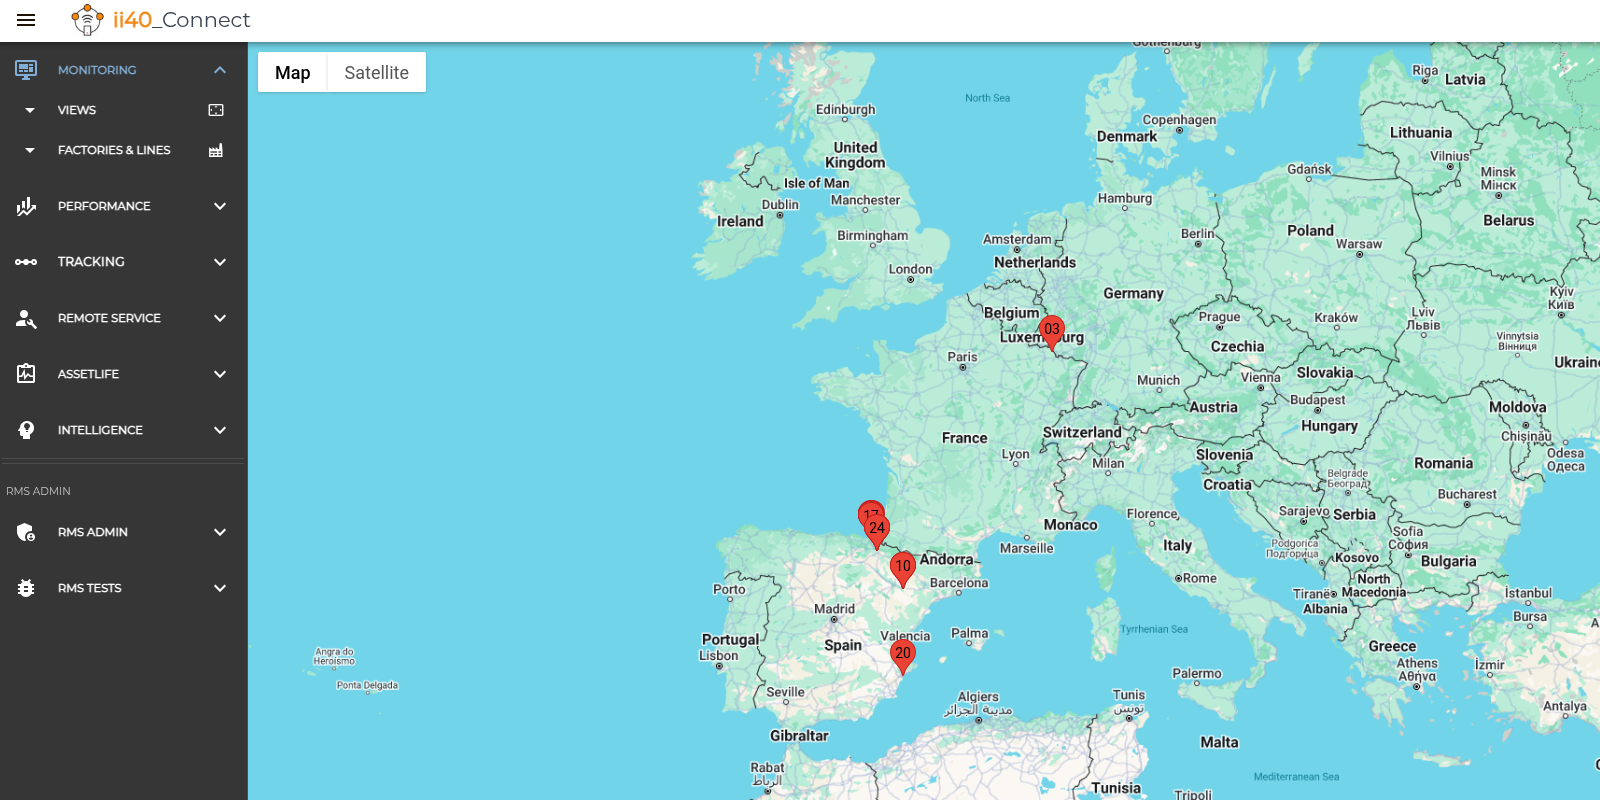Expand the Tracking menu chevron
The image size is (1600, 800).
tap(220, 262)
